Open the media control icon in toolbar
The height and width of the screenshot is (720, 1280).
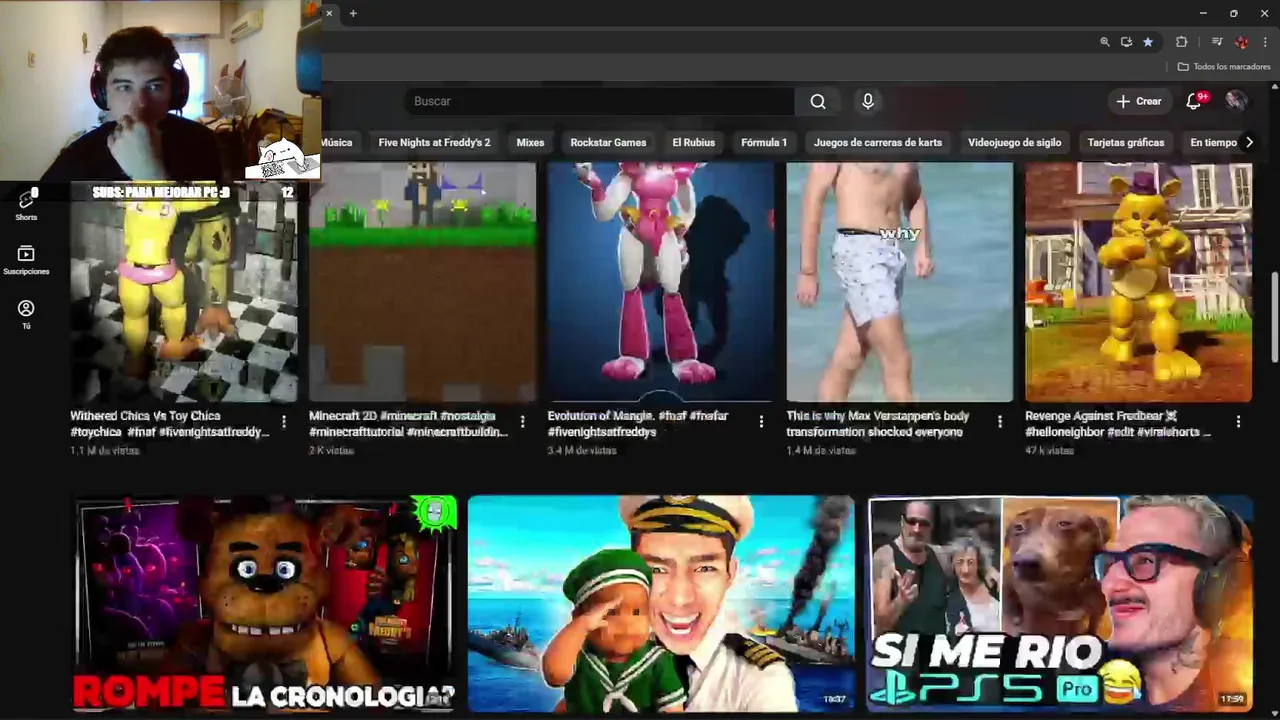(1217, 42)
